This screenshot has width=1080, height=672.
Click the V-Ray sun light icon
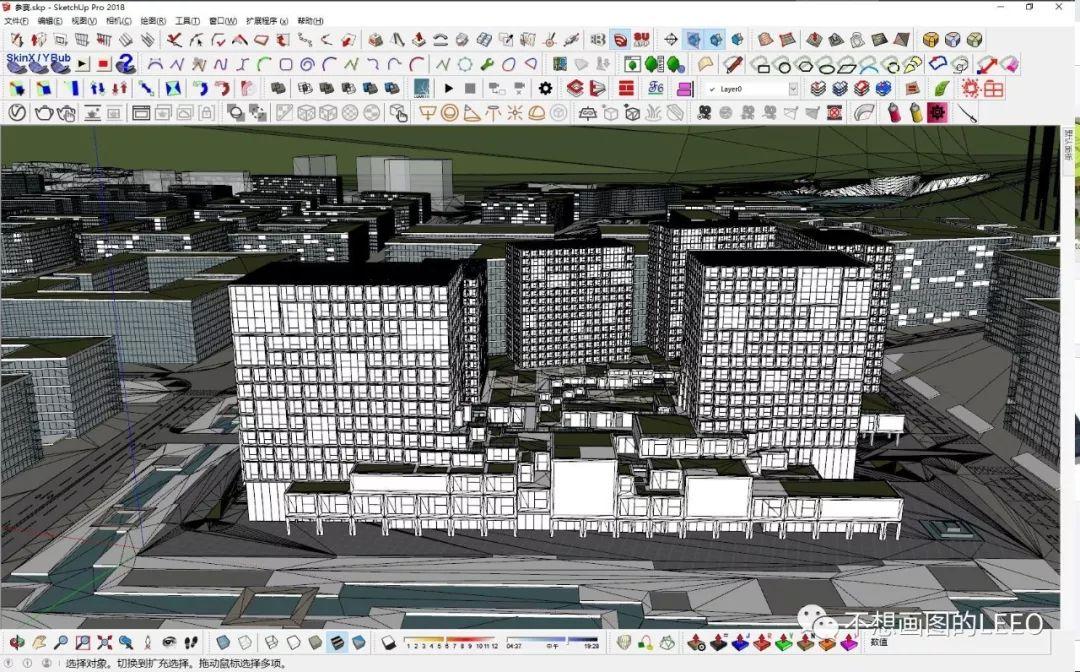tap(515, 113)
